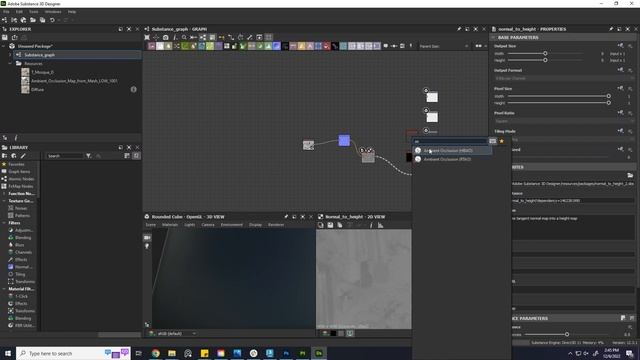Select Blurs filter category
Image resolution: width=640 pixels, height=360 pixels.
tap(20, 245)
